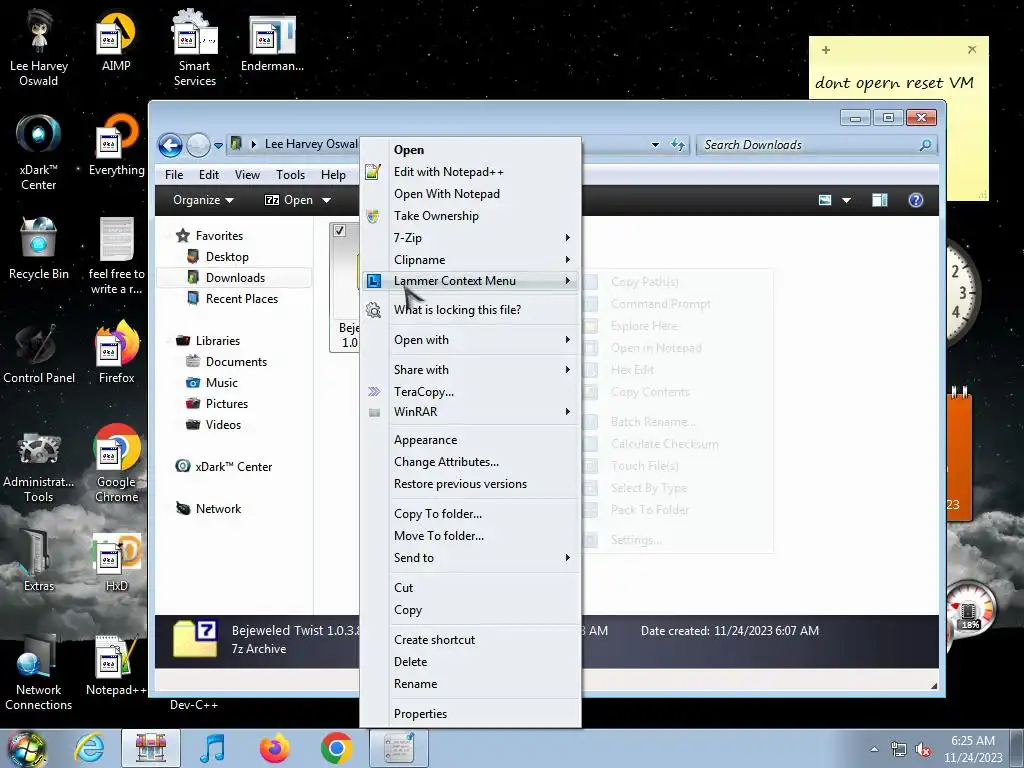Toggle checkbox on Bejeweled archive file
The image size is (1024, 768).
[x=340, y=231]
